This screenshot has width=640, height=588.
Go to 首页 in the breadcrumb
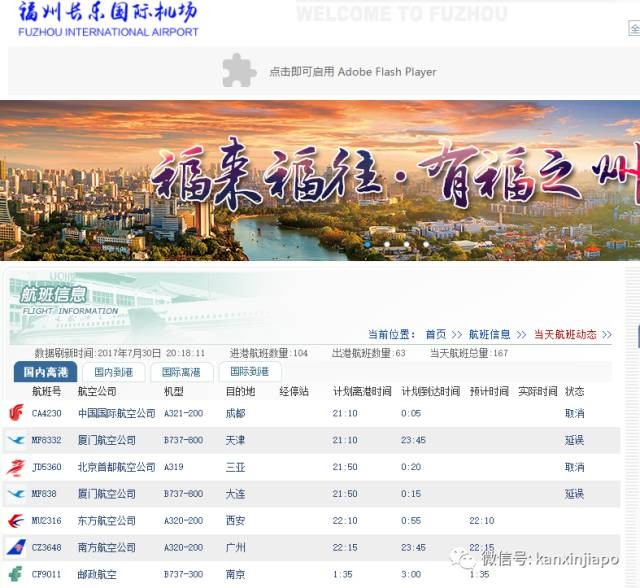coord(435,334)
